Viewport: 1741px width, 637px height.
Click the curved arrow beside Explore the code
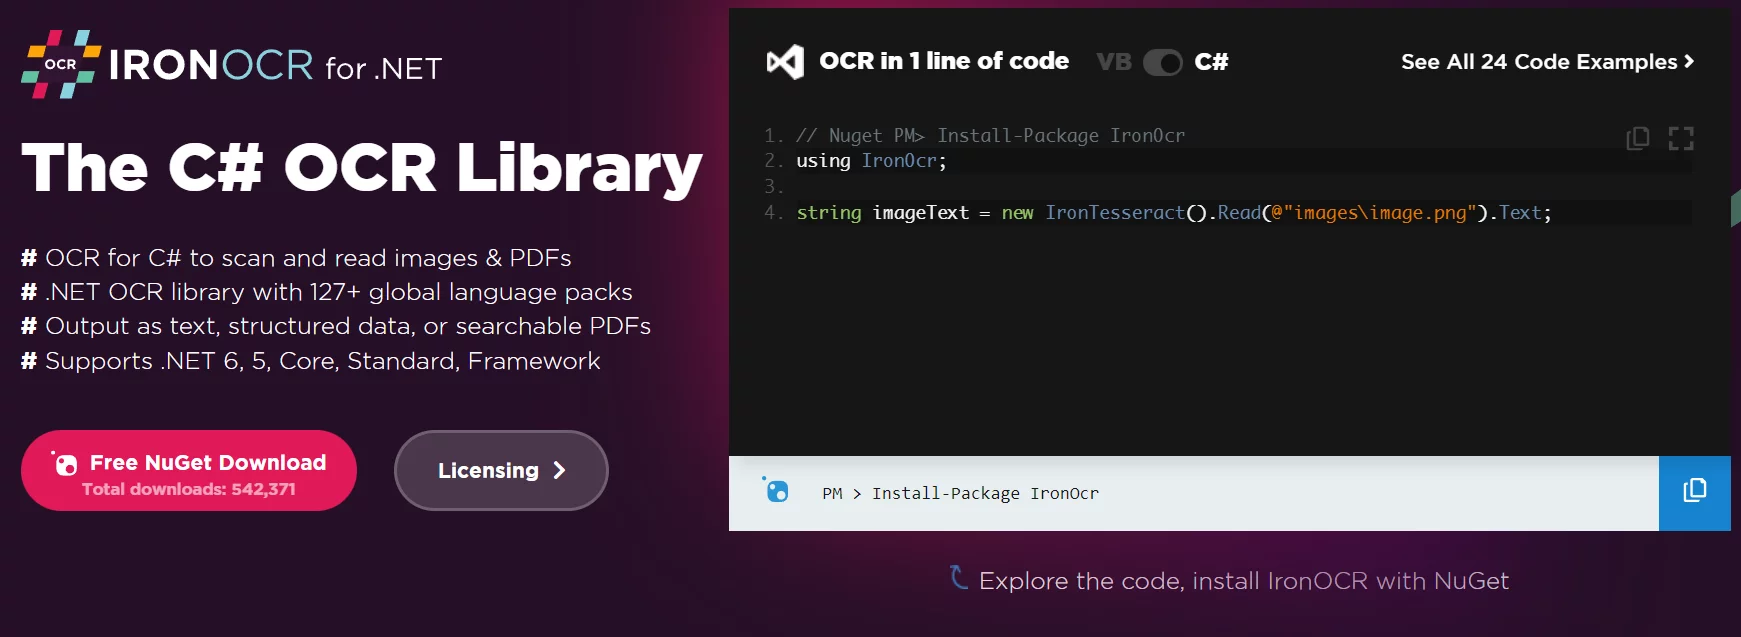(958, 578)
